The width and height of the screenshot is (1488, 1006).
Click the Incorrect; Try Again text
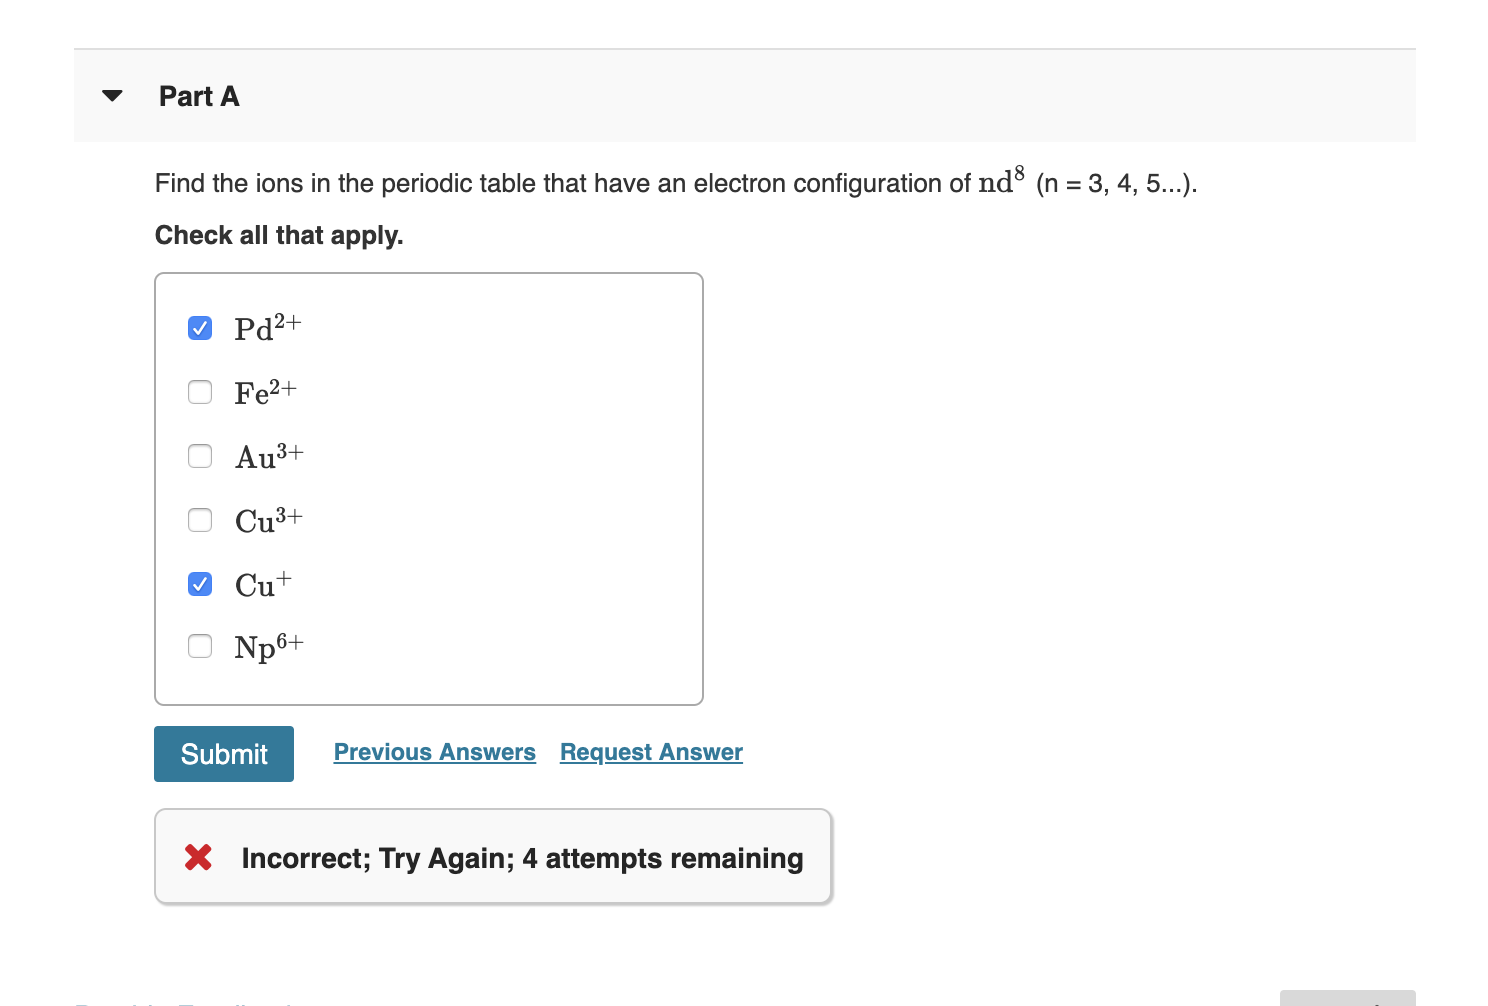pos(521,857)
